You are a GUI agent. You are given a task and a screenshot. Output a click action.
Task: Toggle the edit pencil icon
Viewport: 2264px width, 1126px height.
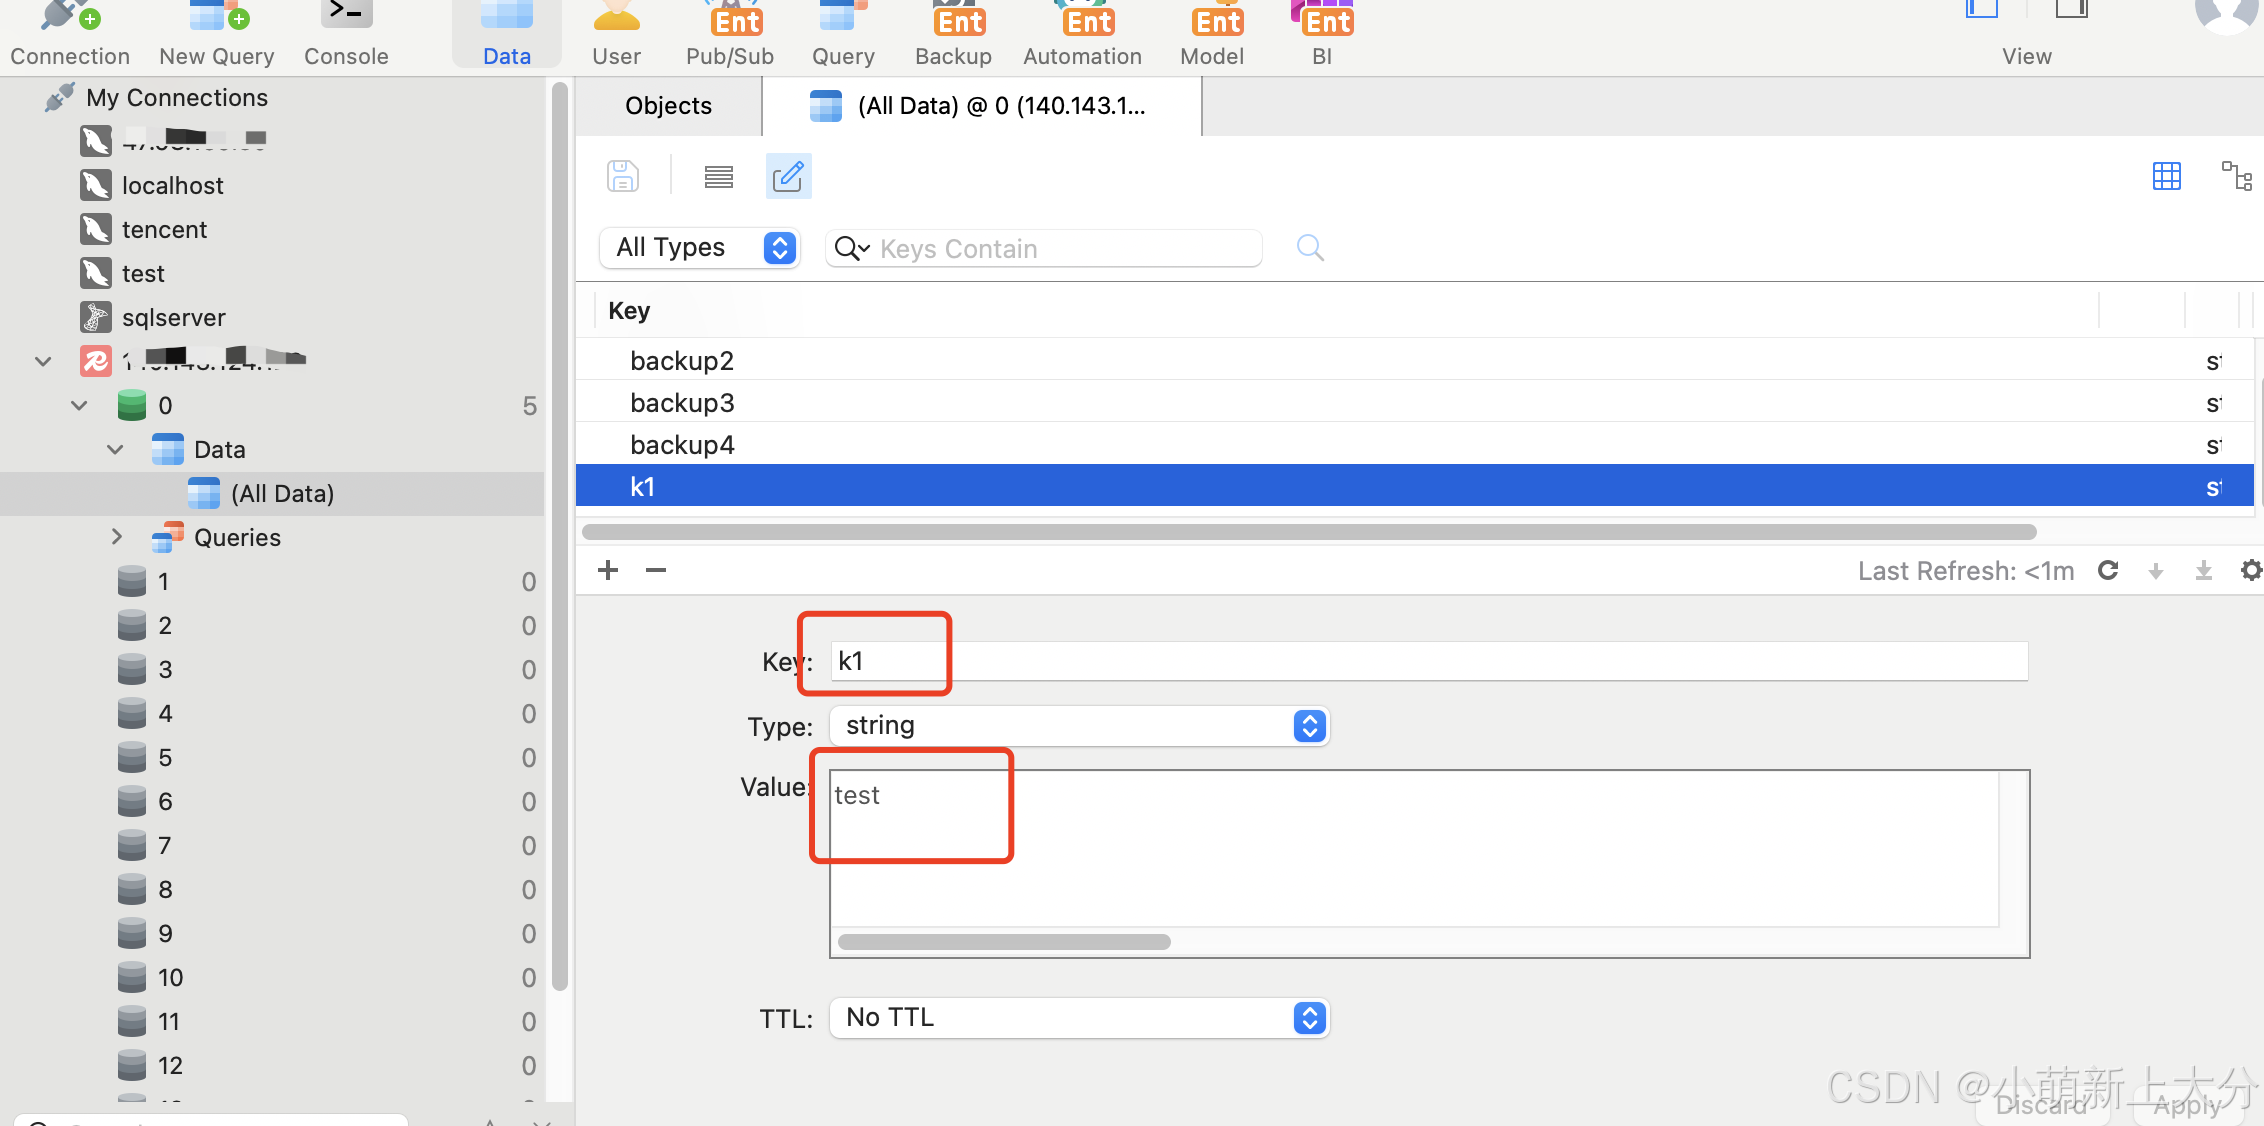tap(788, 176)
